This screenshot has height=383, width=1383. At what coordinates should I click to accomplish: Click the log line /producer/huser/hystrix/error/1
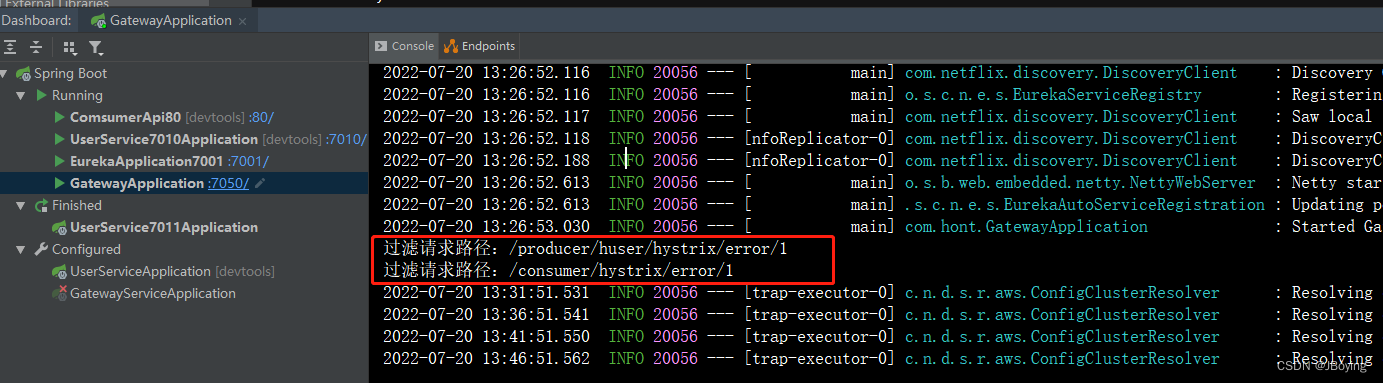585,248
